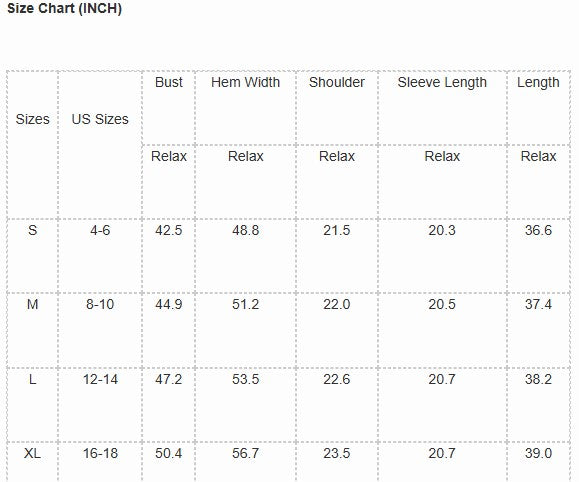Screen dimensions: 579x482
Task: Click the 22.6 shoulder value
Action: pyautogui.click(x=337, y=379)
